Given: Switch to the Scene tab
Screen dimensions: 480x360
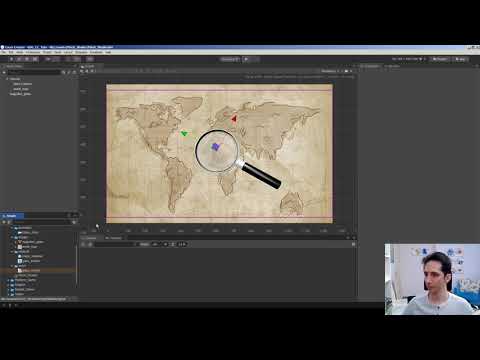Looking at the screenshot, I should click(88, 66).
